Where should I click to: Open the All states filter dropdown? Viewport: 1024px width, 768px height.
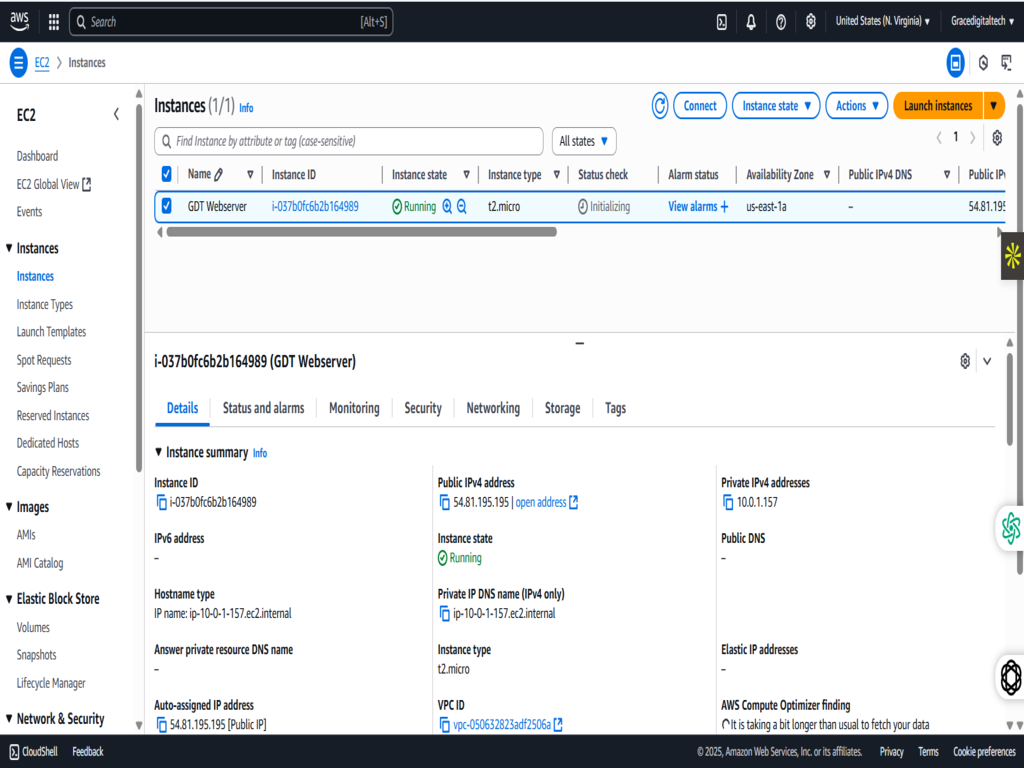click(x=584, y=141)
